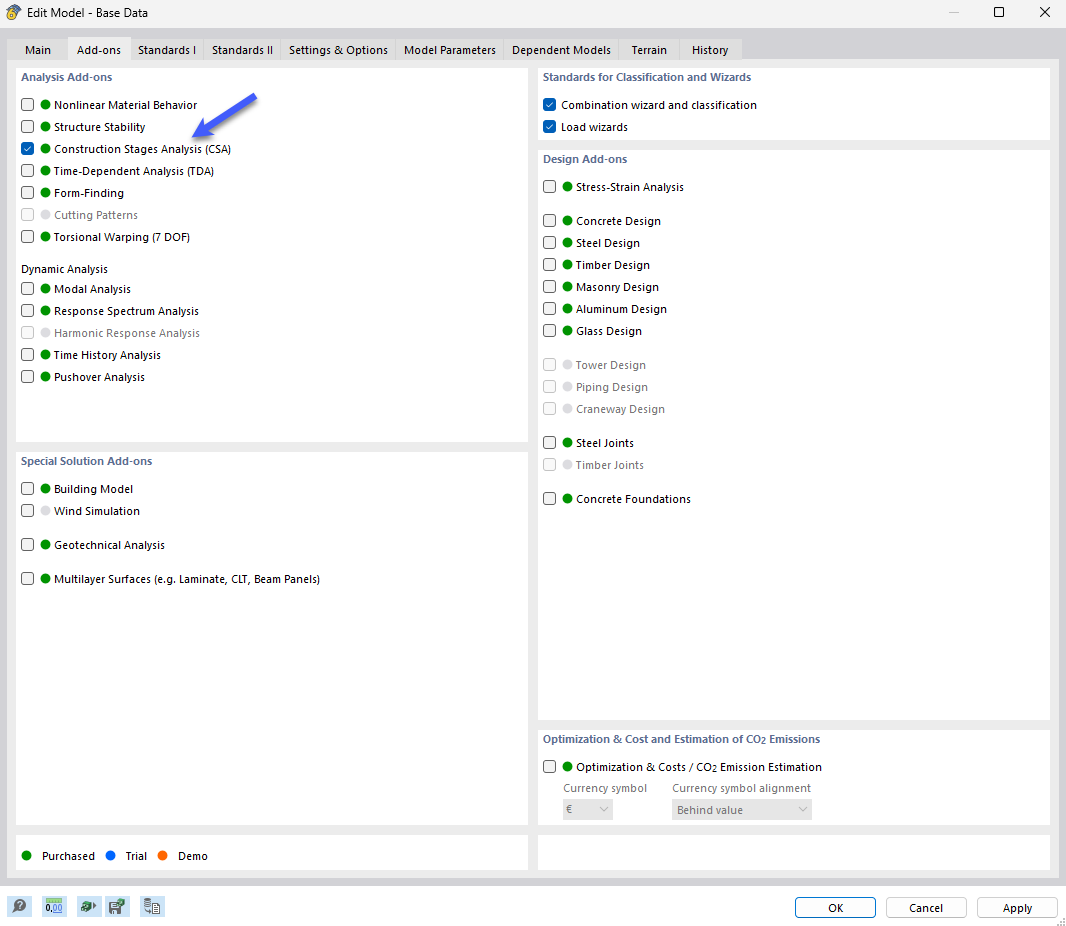Click the Apply button
The image size is (1066, 926).
[1016, 907]
